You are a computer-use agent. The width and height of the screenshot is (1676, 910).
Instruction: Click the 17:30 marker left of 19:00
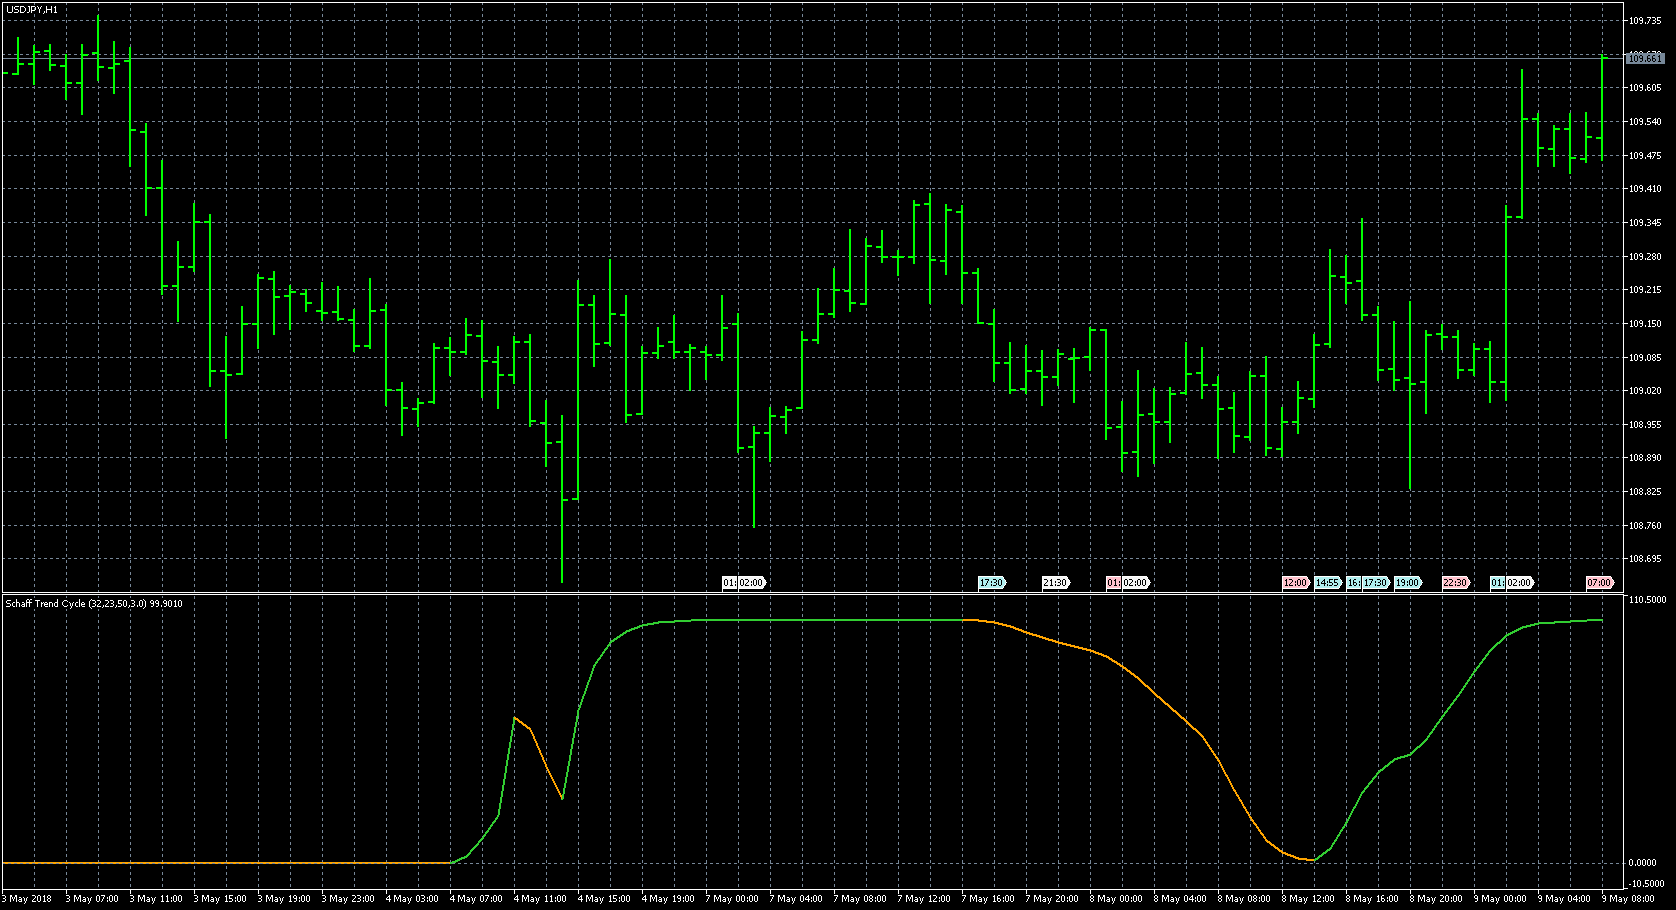(1376, 583)
